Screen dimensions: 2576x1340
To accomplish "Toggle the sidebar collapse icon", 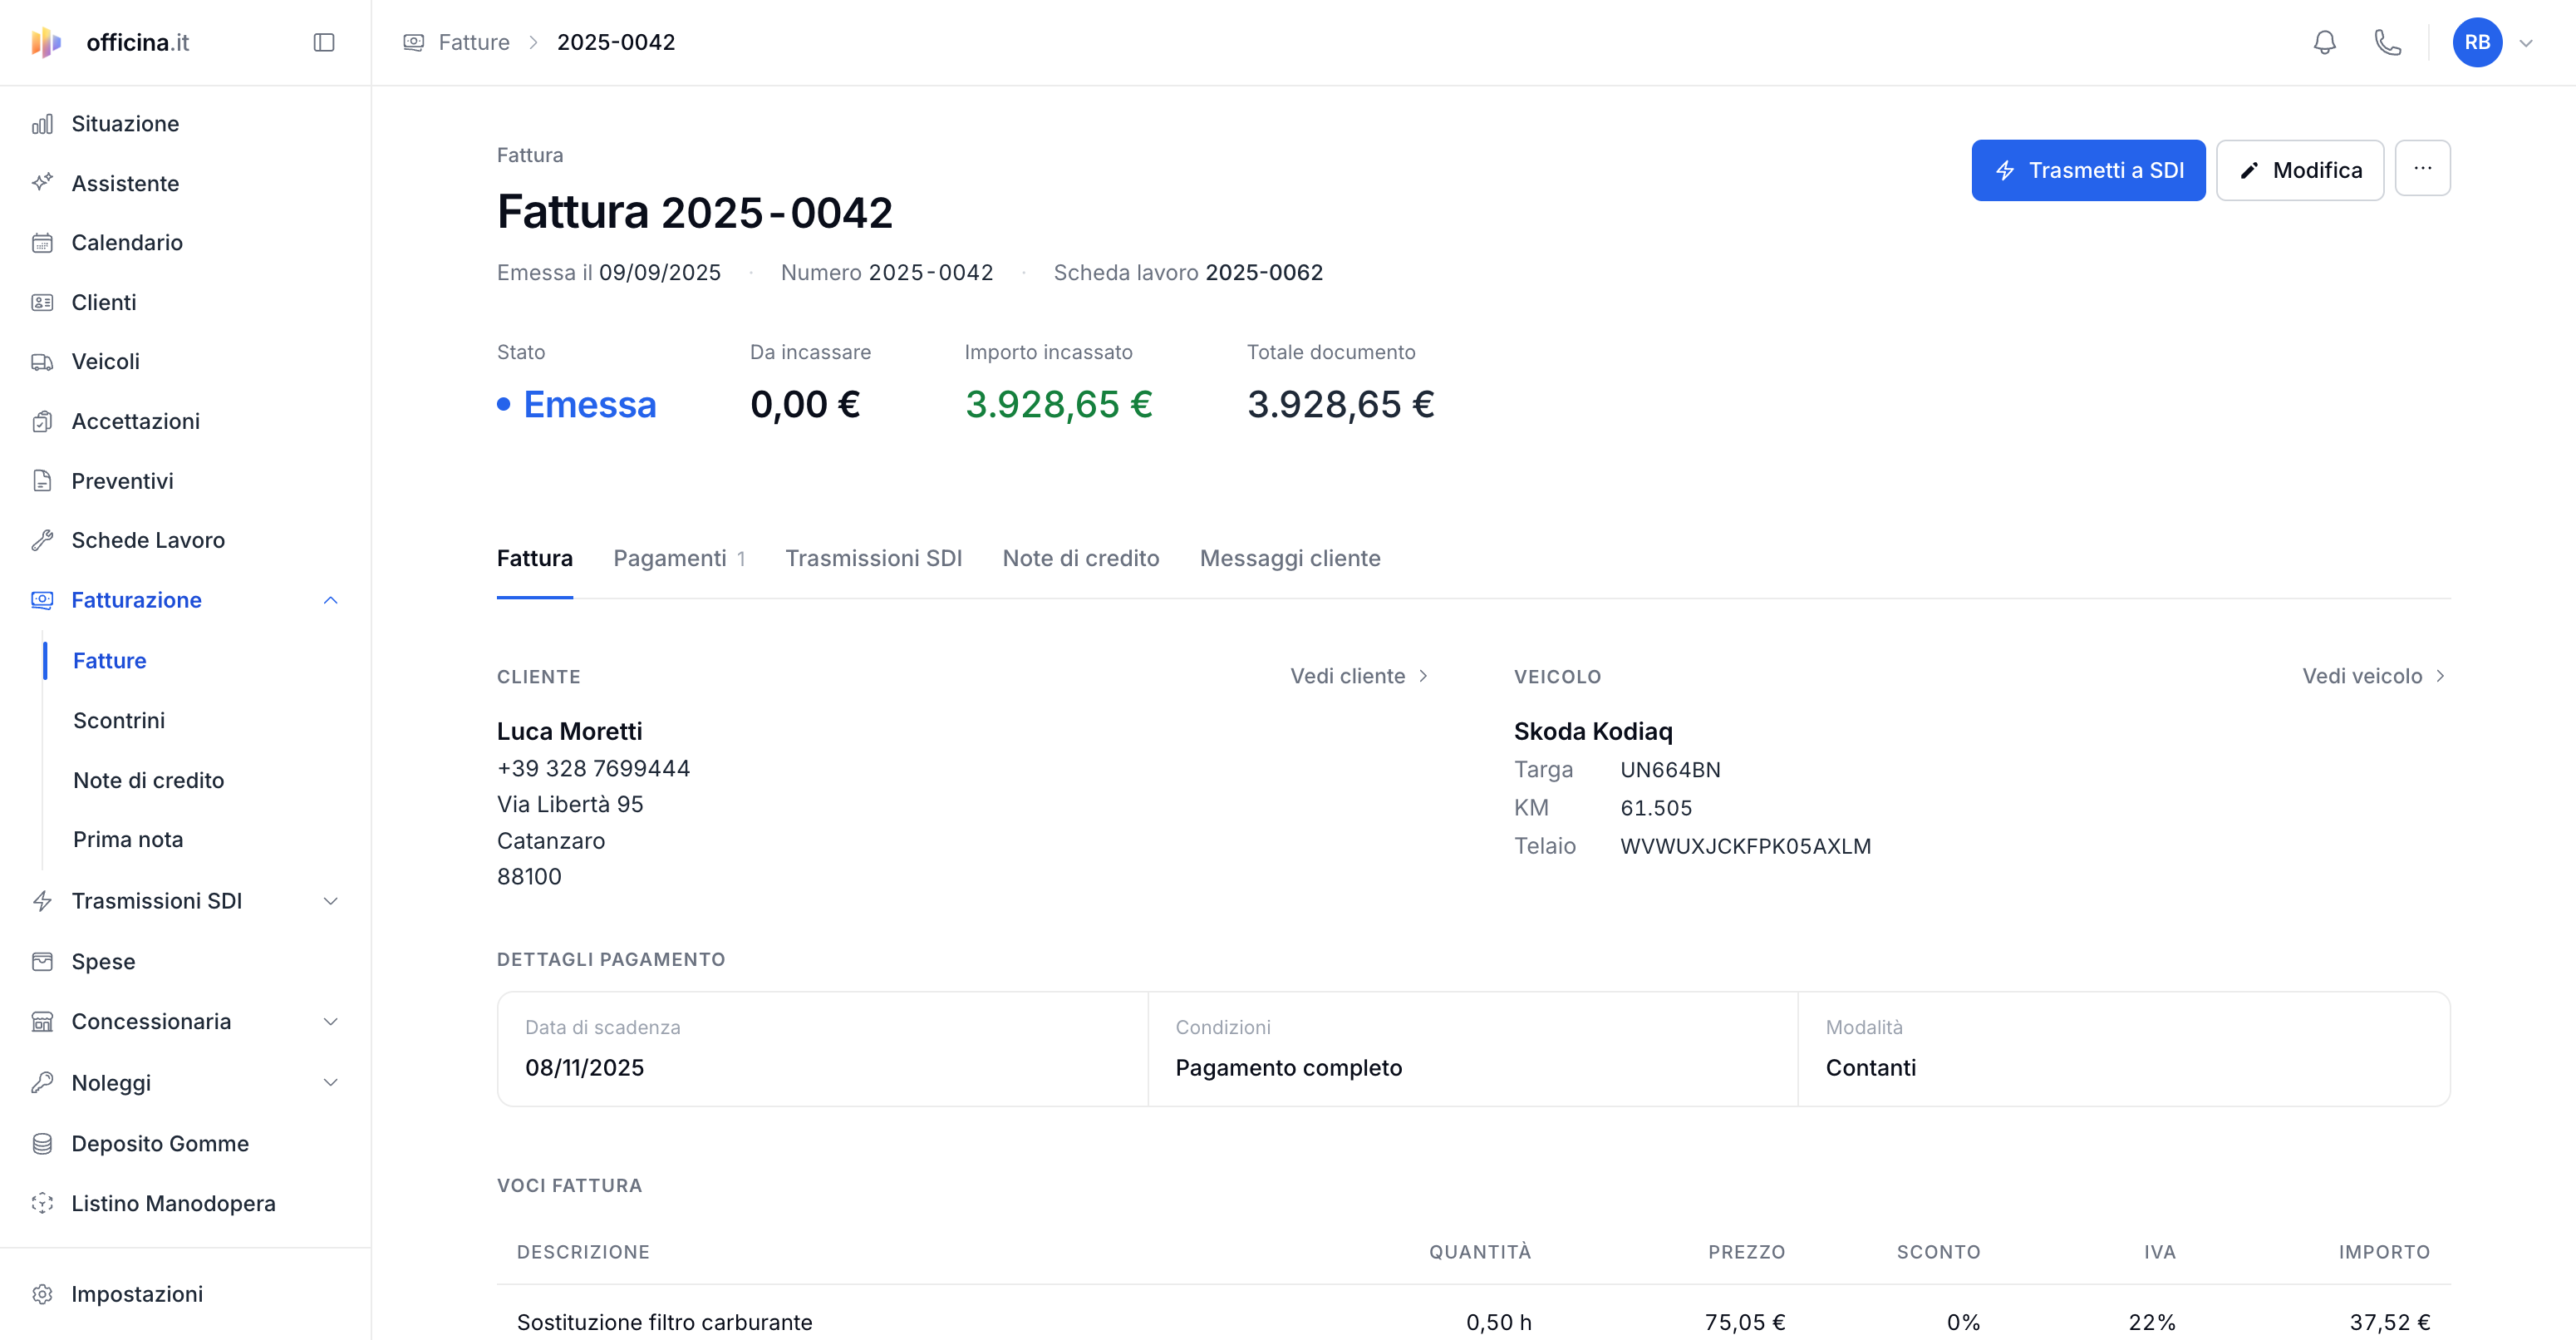I will tap(323, 42).
